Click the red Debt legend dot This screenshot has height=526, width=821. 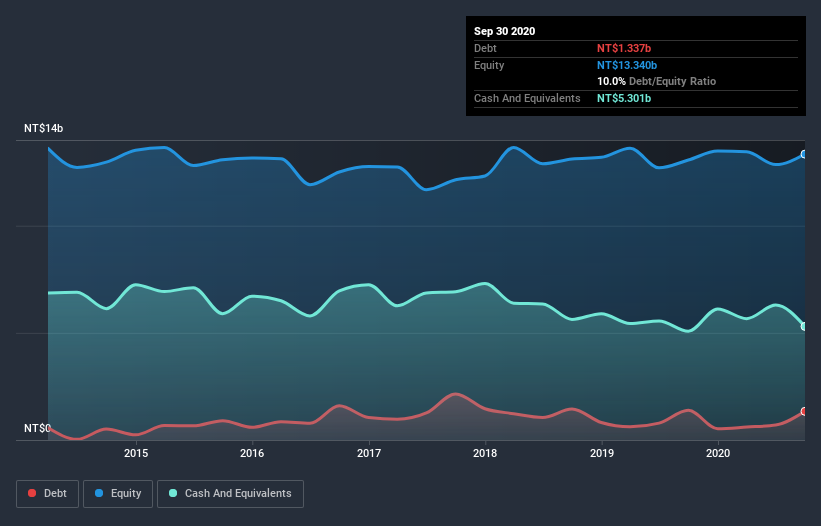(32, 493)
